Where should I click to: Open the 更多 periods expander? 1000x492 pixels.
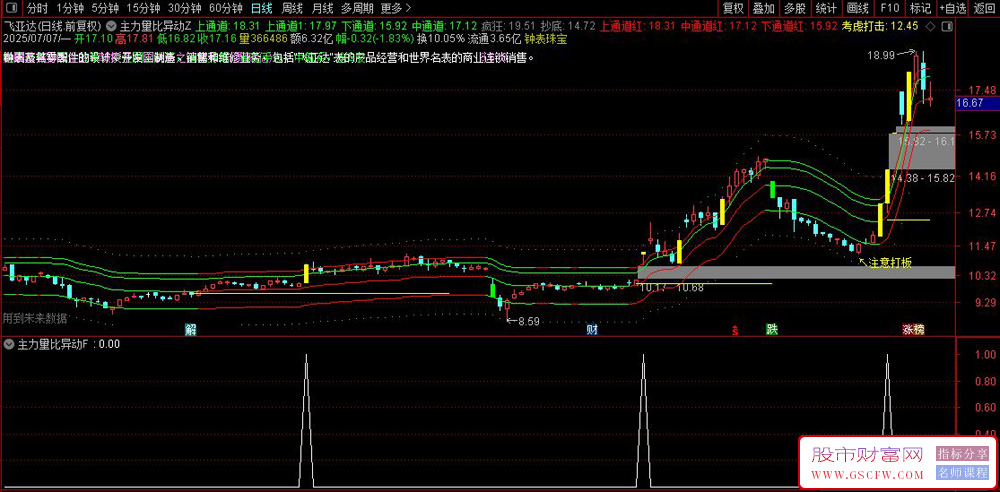[x=395, y=8]
